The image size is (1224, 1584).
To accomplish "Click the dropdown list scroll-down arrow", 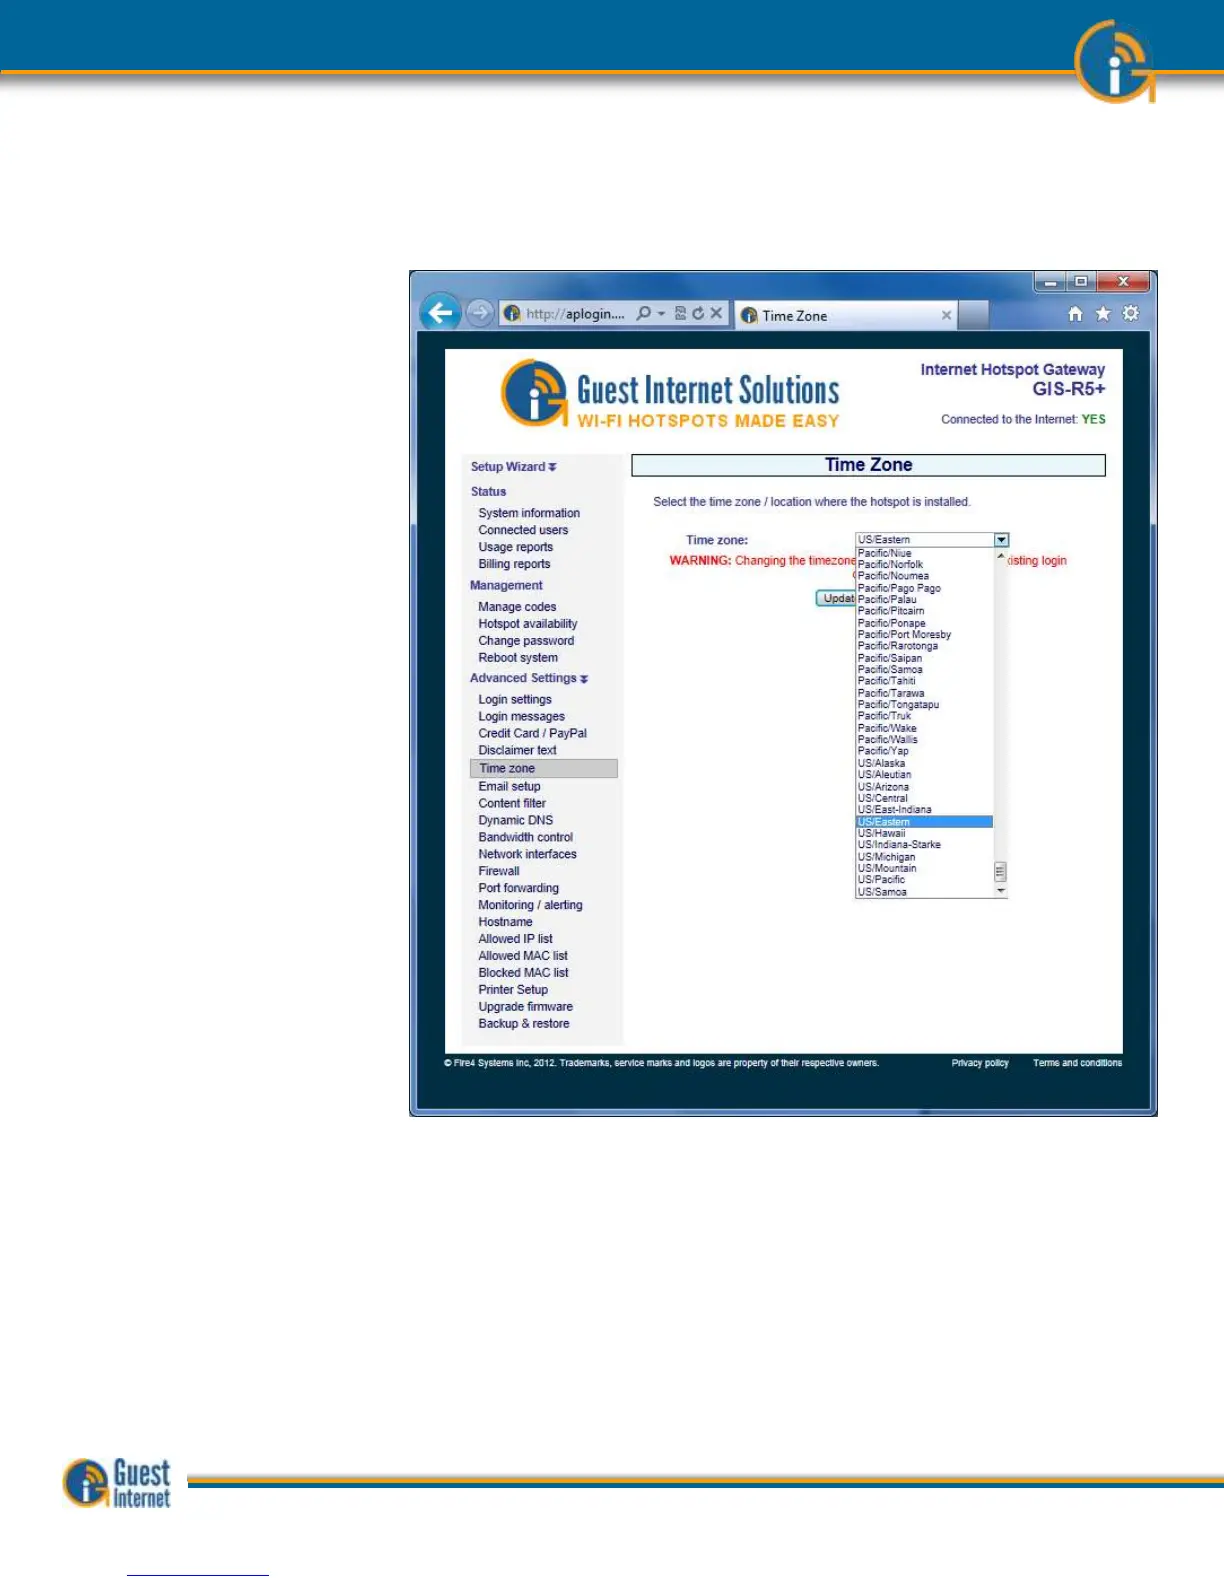I will pos(1000,891).
